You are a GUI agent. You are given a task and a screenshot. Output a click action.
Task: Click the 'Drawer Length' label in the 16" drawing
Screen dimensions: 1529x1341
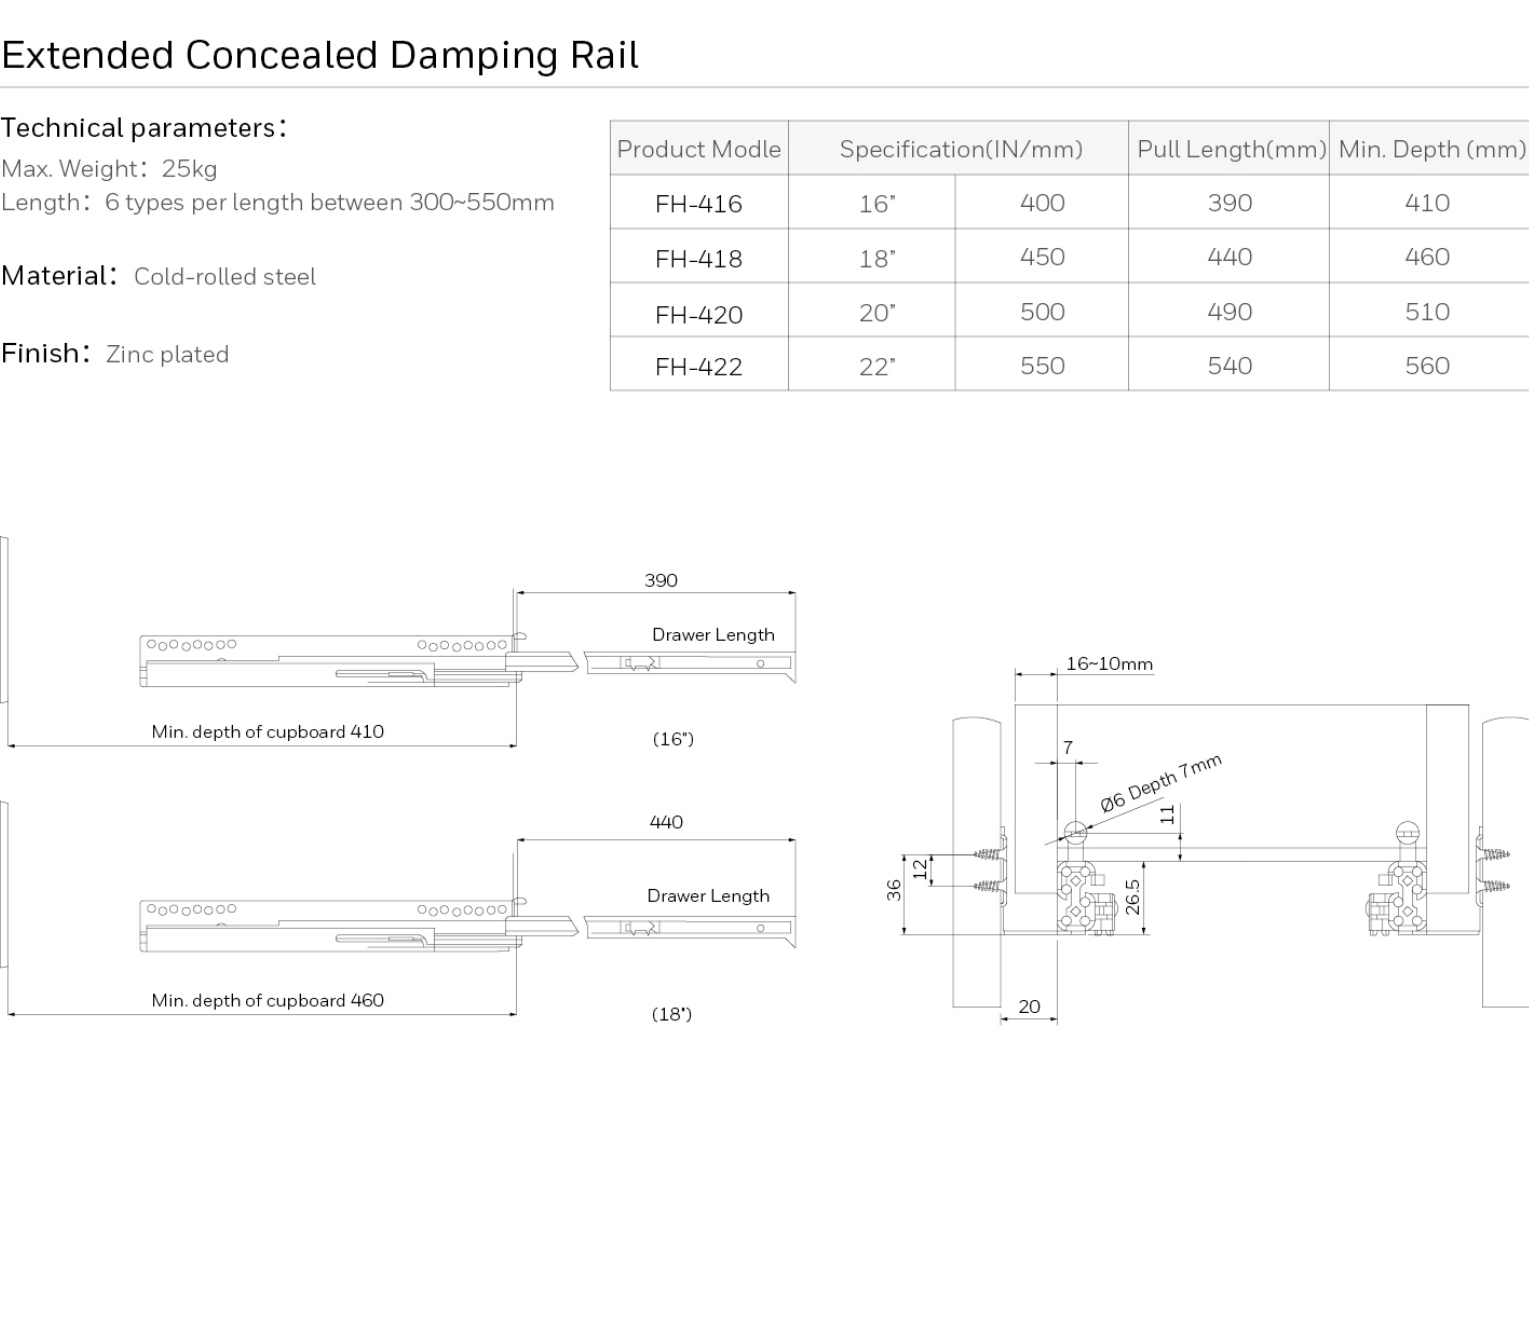click(713, 635)
